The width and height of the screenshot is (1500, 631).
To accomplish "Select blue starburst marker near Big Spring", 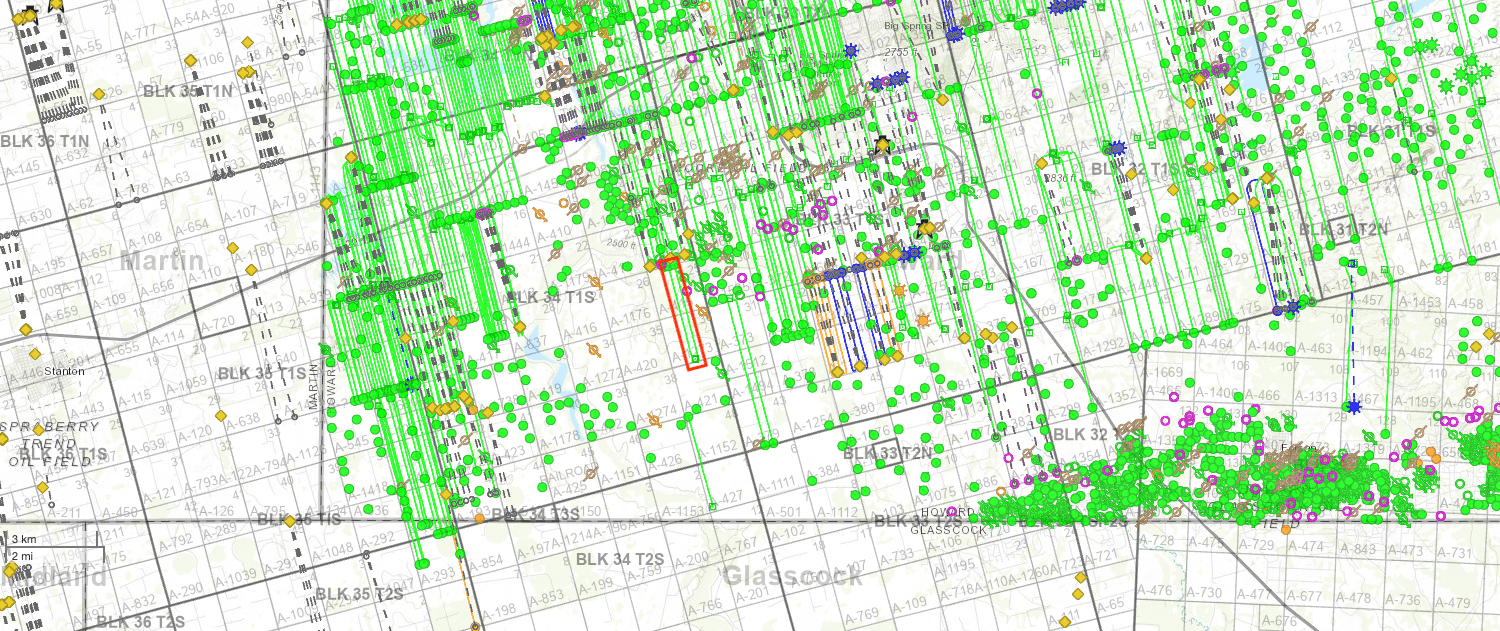I will pos(851,50).
